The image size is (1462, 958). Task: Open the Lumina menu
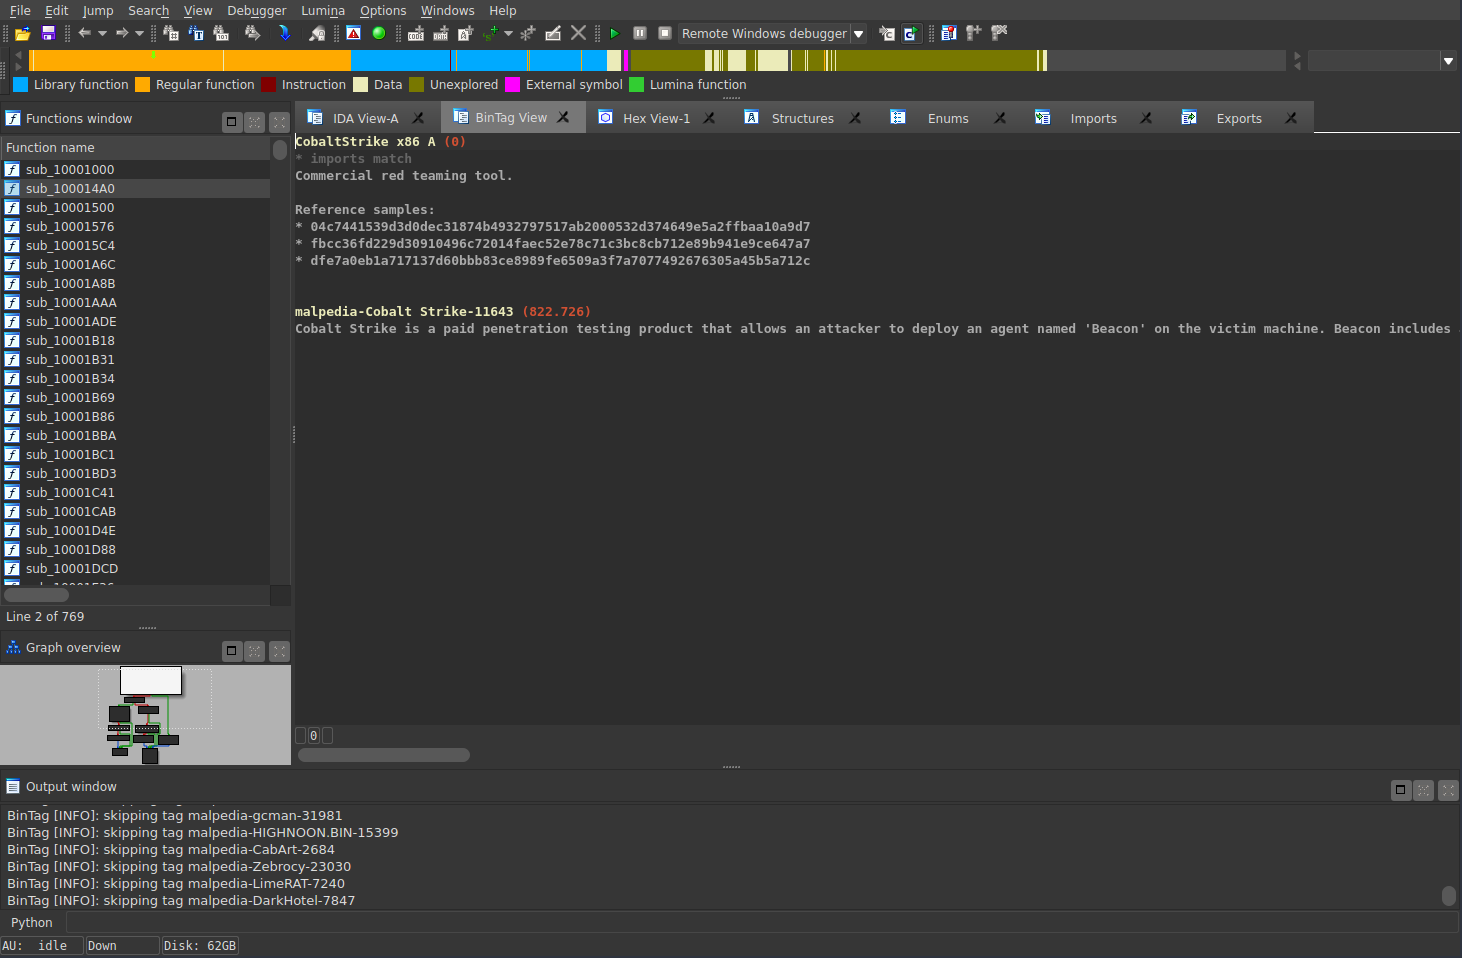(323, 10)
